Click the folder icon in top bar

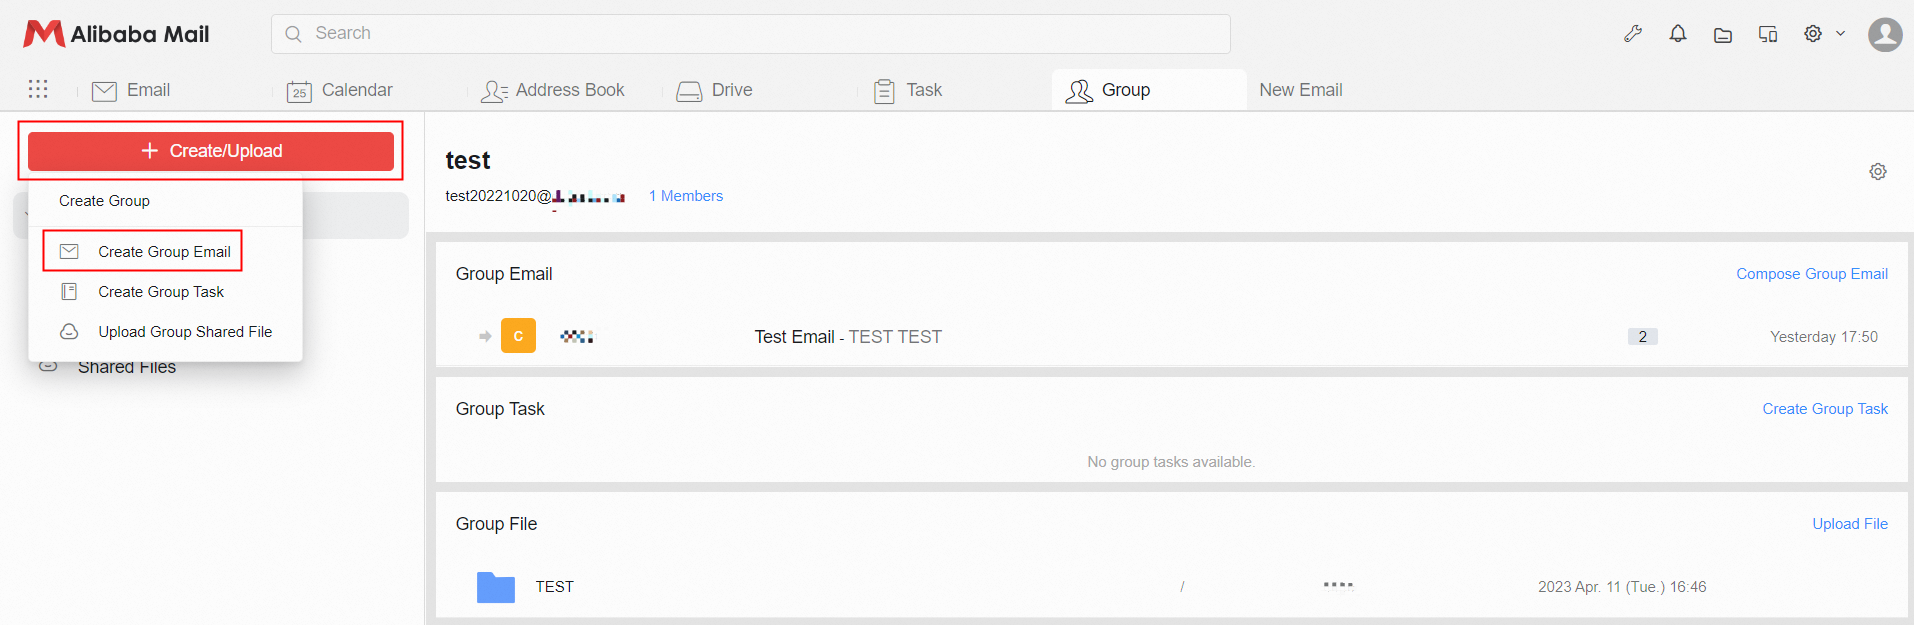pyautogui.click(x=1723, y=35)
